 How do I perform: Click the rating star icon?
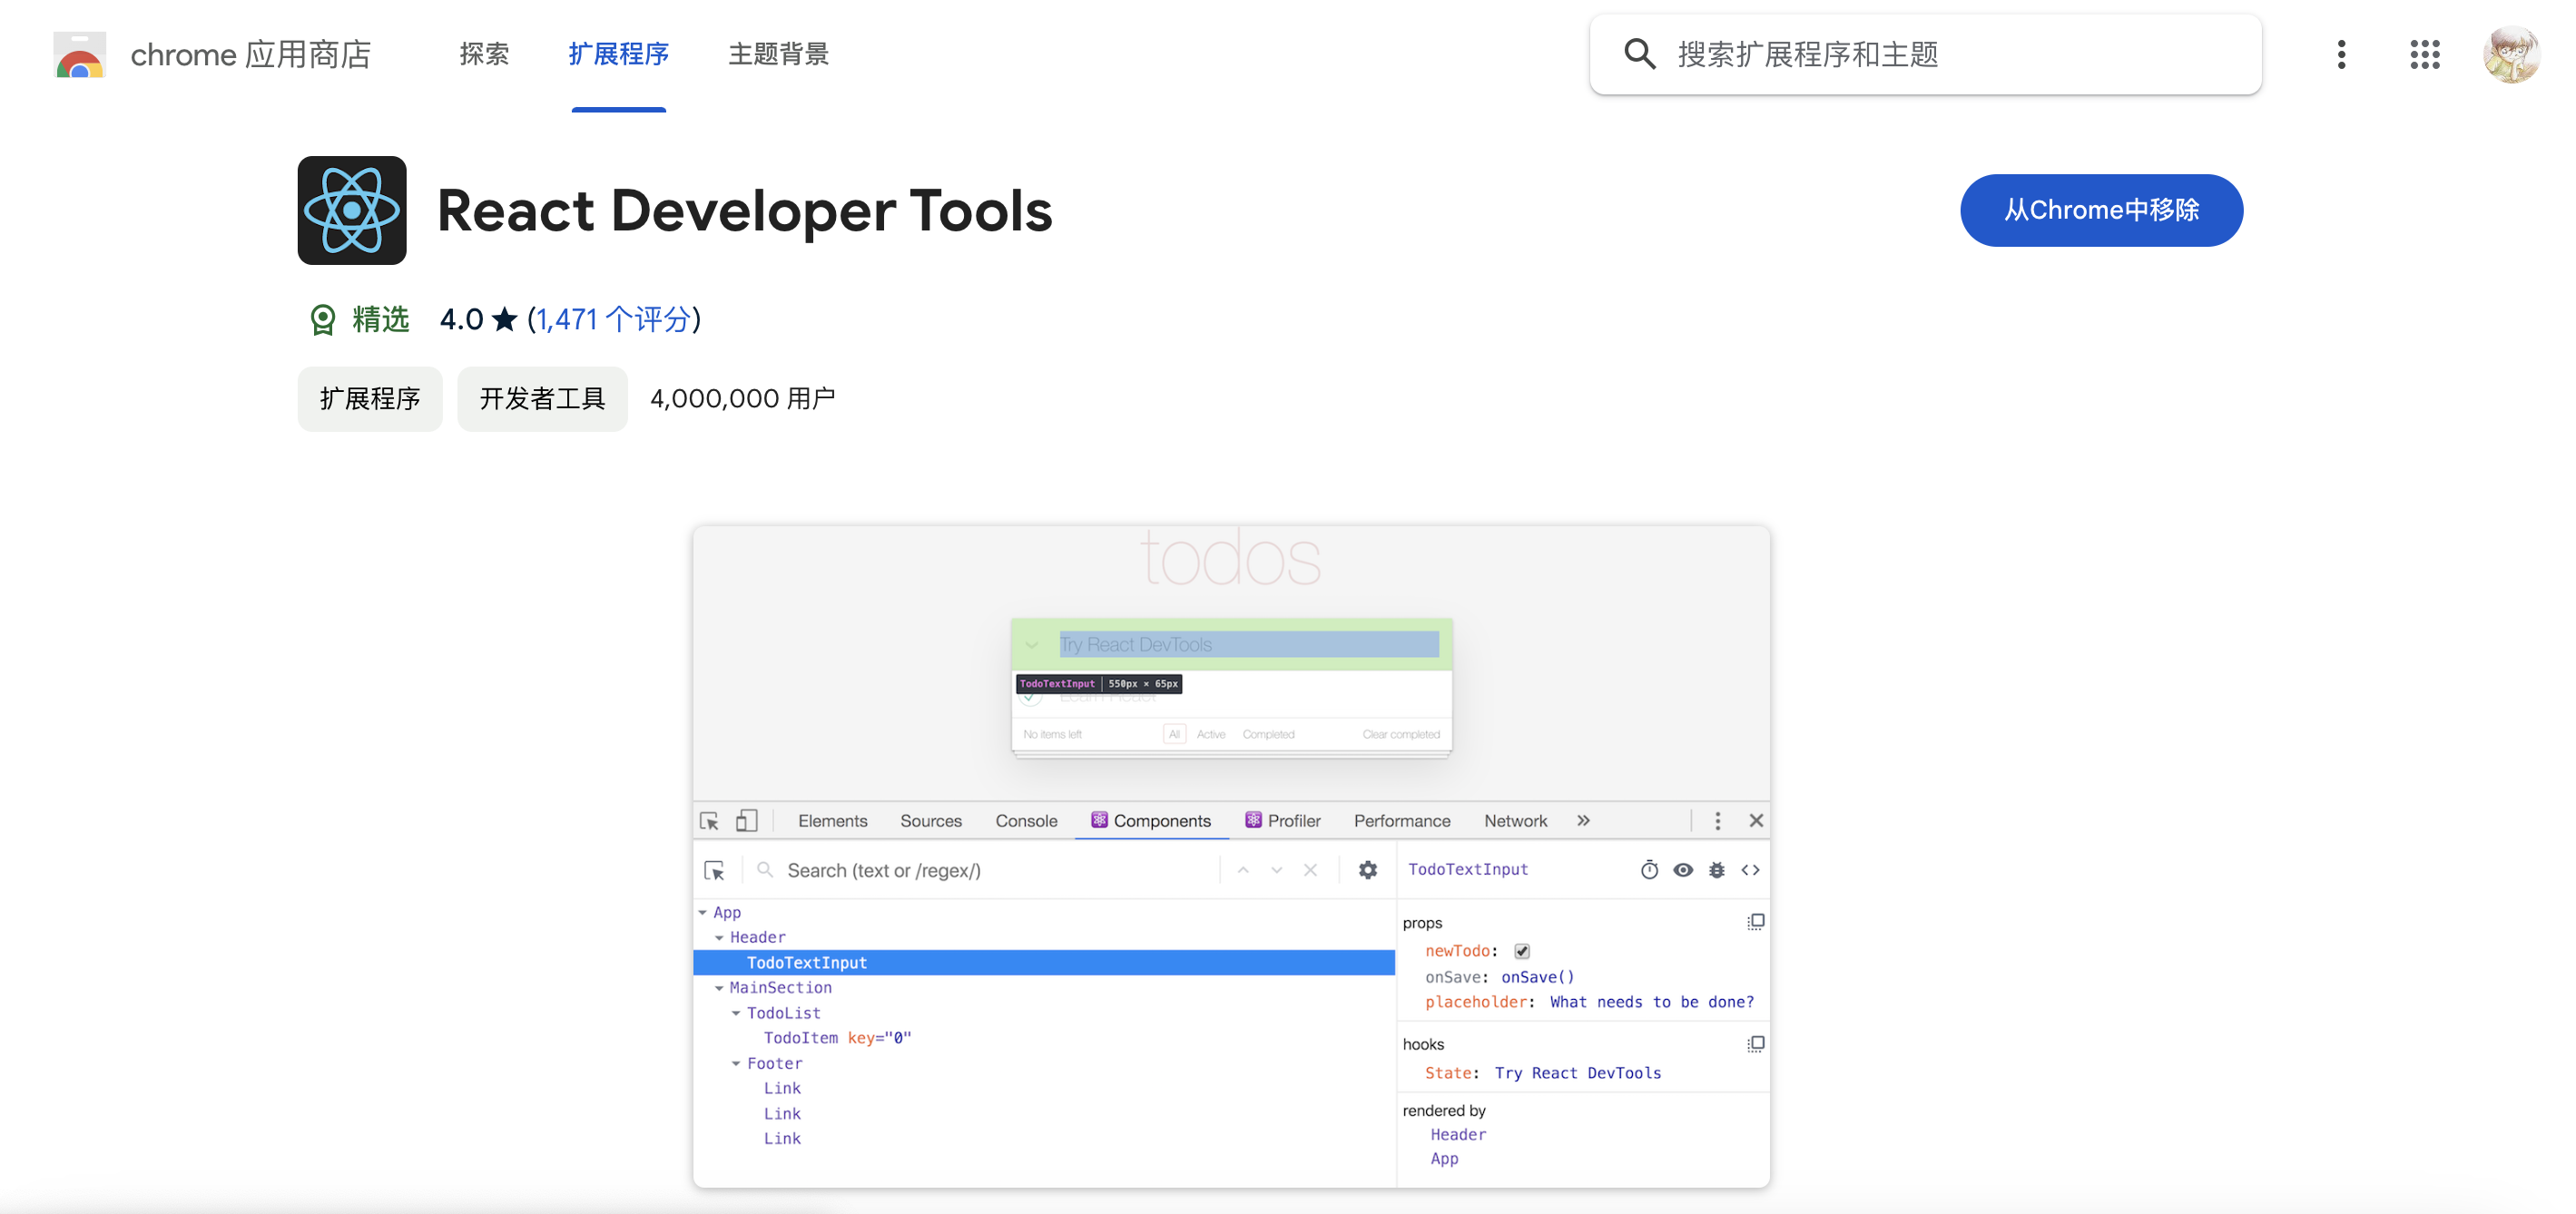(504, 320)
